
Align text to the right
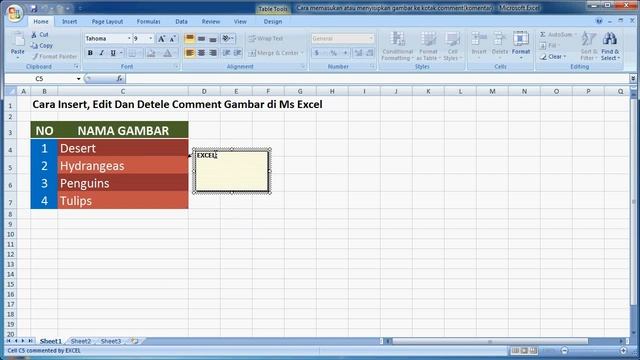[213, 53]
